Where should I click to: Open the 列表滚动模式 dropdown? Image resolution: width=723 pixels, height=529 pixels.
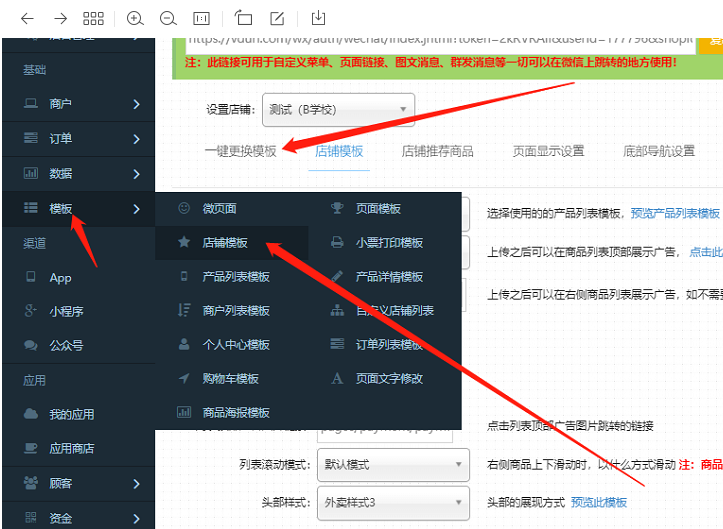point(391,465)
